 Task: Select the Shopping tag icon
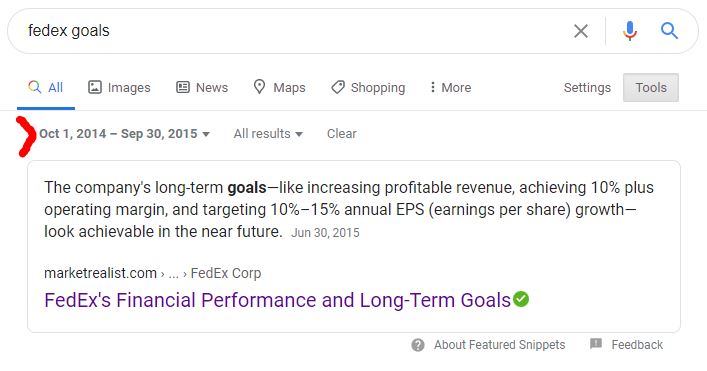tap(338, 87)
